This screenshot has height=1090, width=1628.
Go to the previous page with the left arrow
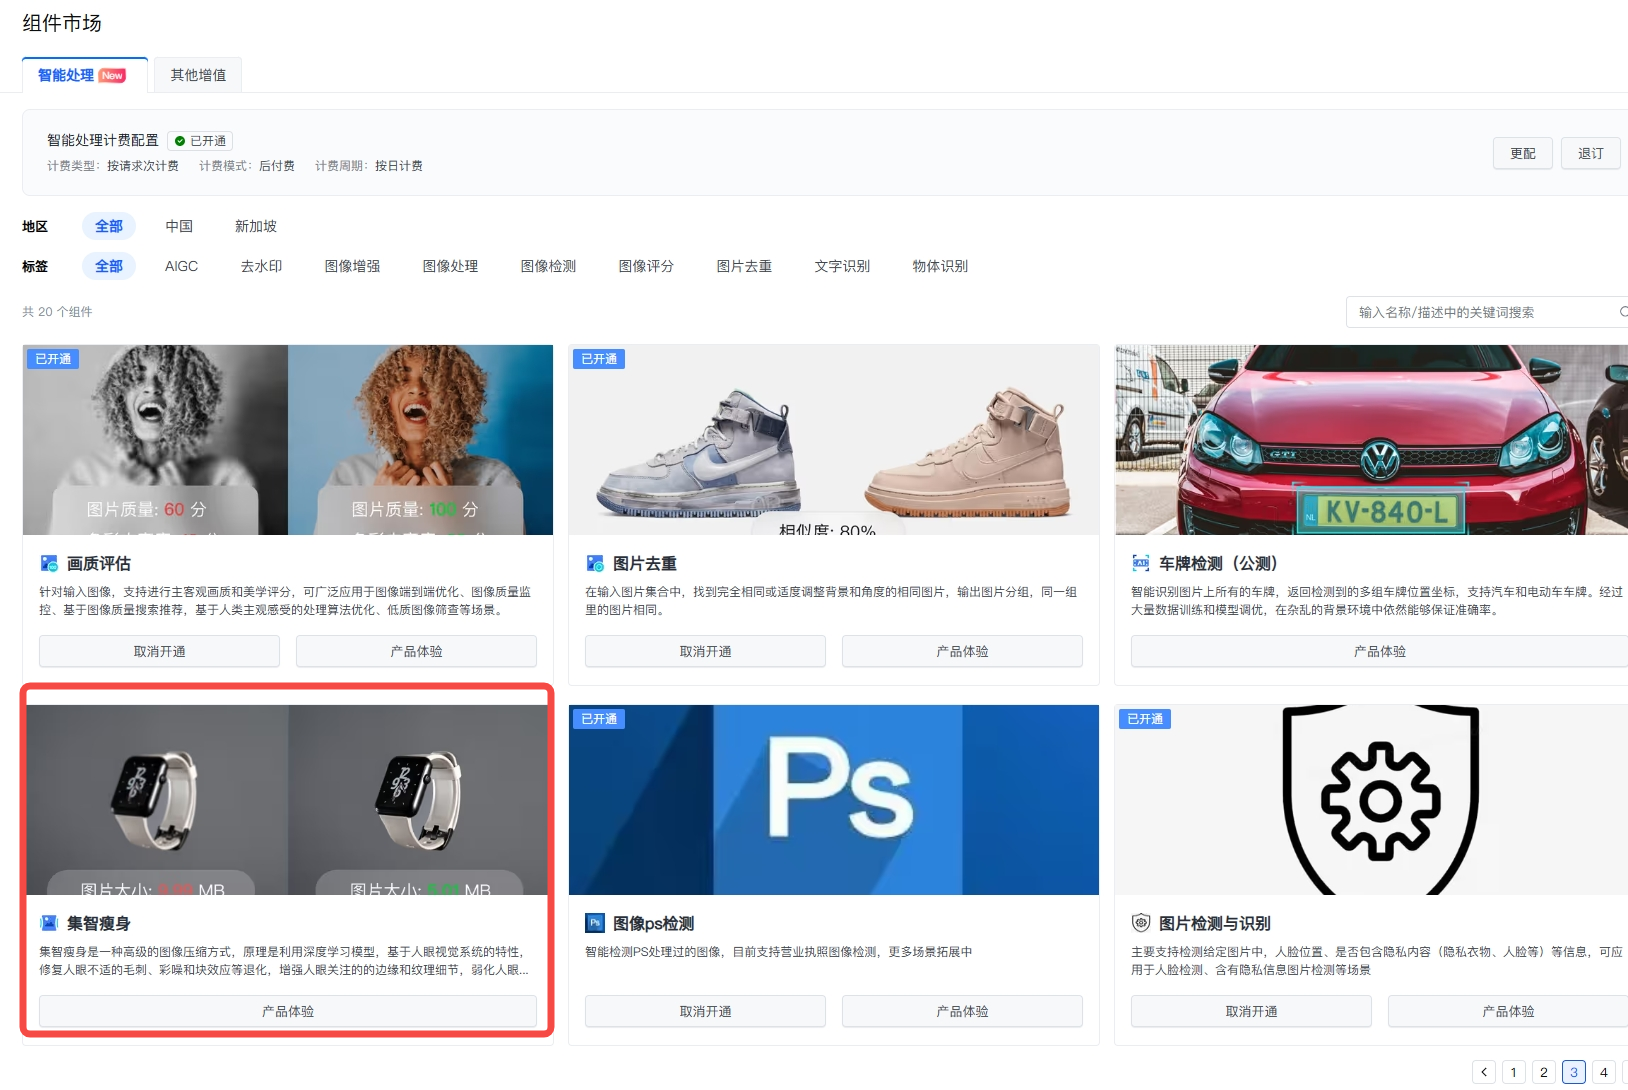(x=1484, y=1072)
